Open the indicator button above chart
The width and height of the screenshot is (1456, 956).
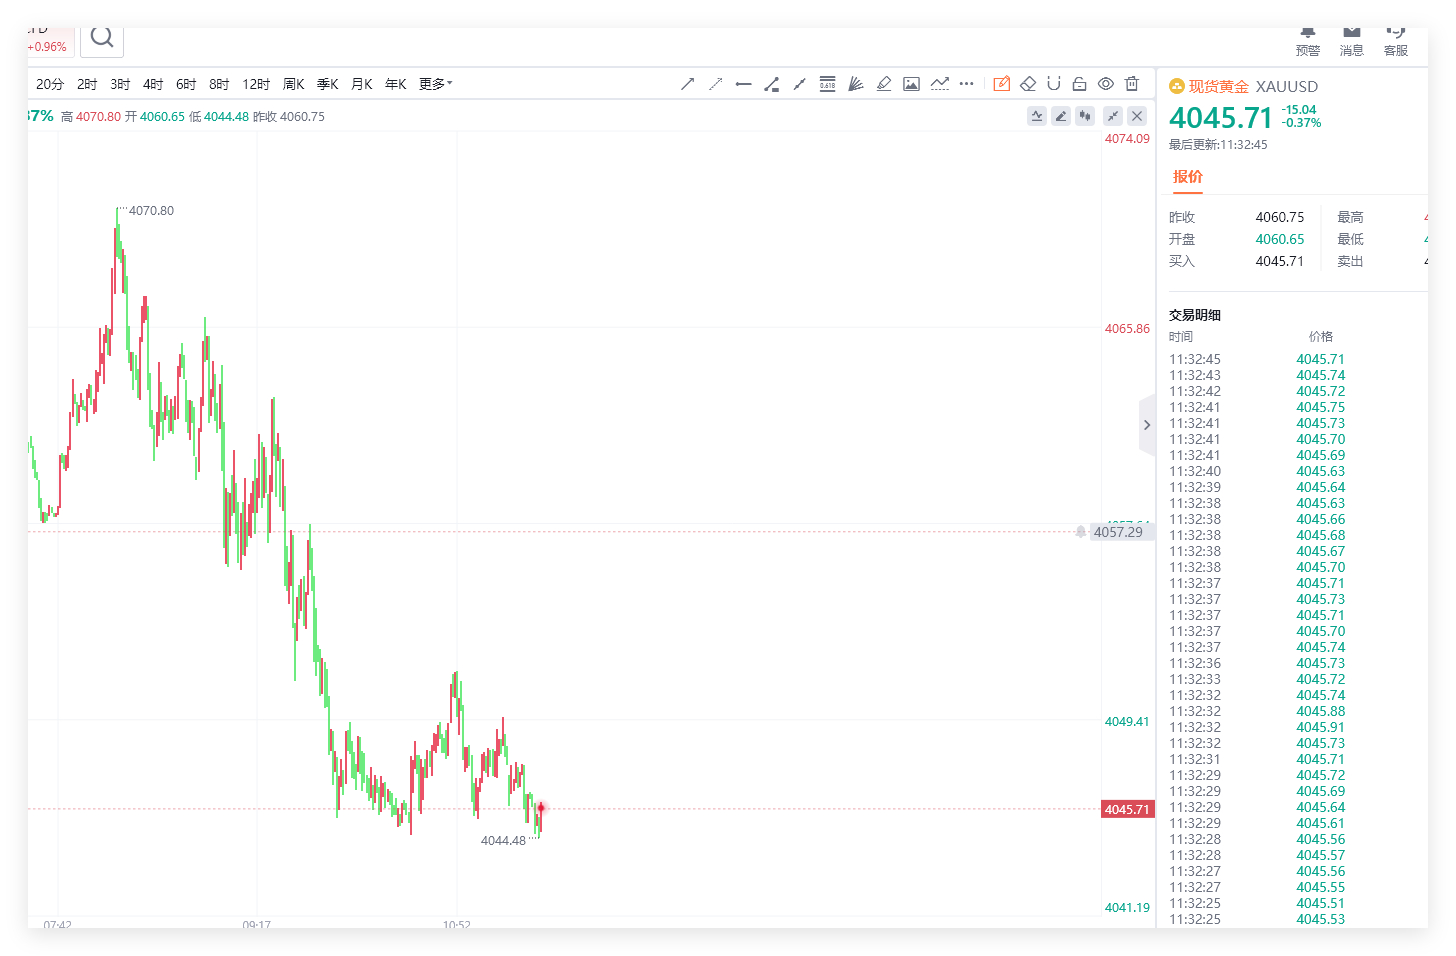pos(1037,116)
